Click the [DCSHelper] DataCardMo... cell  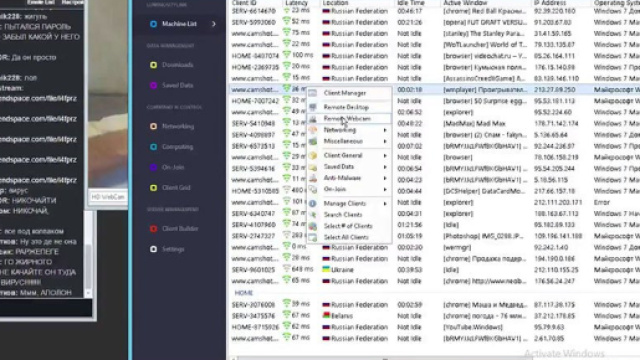(x=484, y=191)
